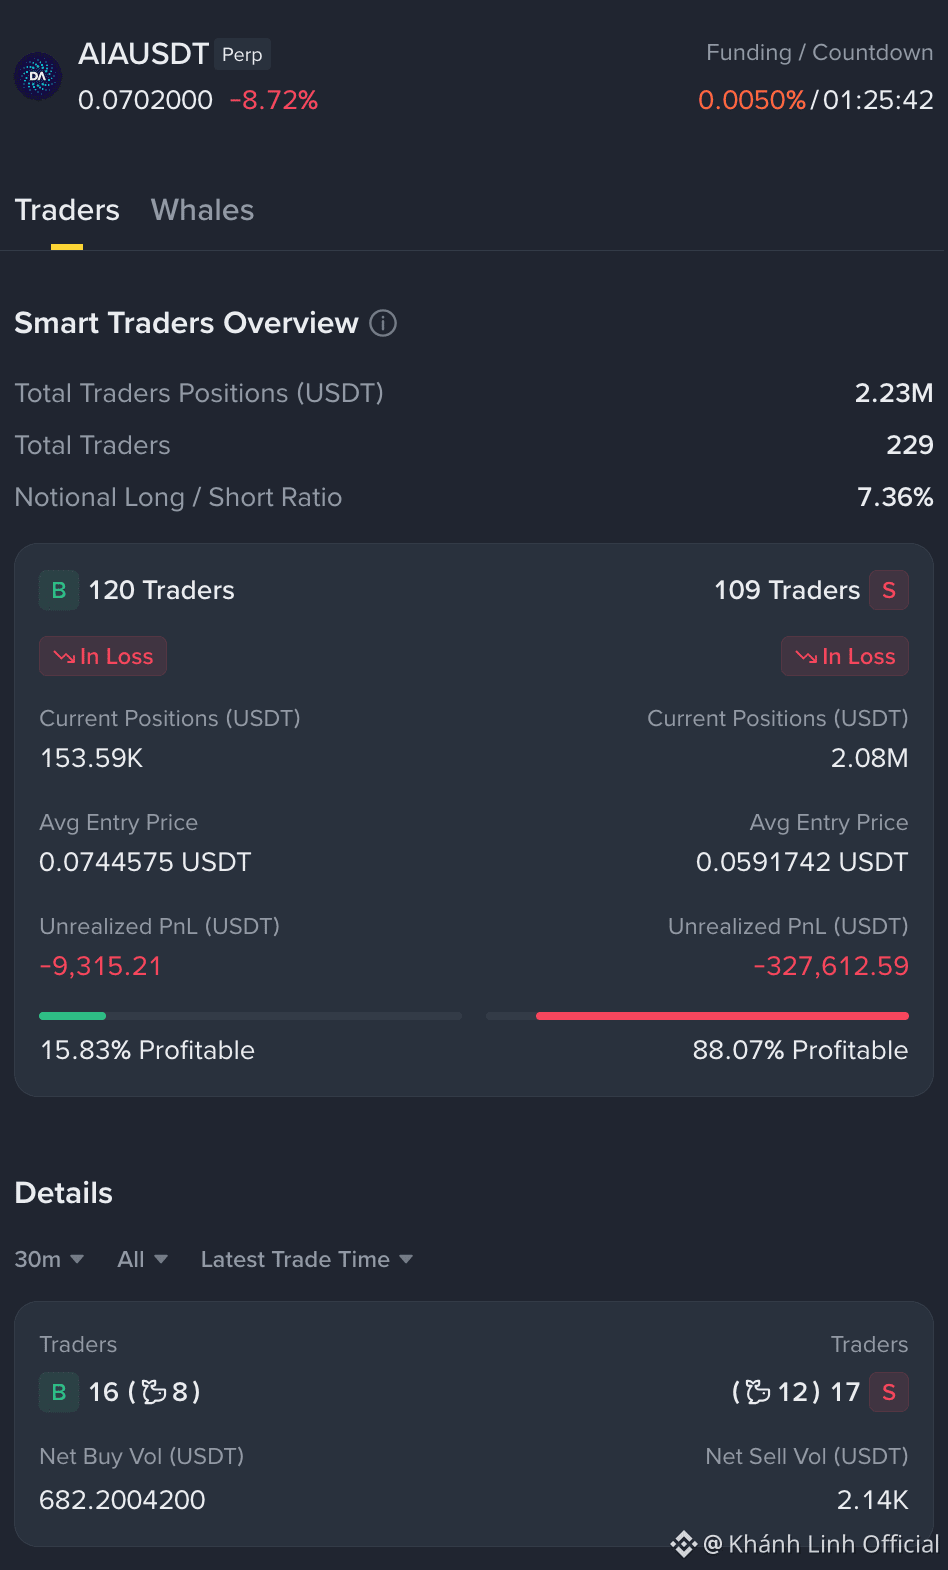
Task: Tap the Perp label next to AIAUSDT
Action: pos(242,54)
